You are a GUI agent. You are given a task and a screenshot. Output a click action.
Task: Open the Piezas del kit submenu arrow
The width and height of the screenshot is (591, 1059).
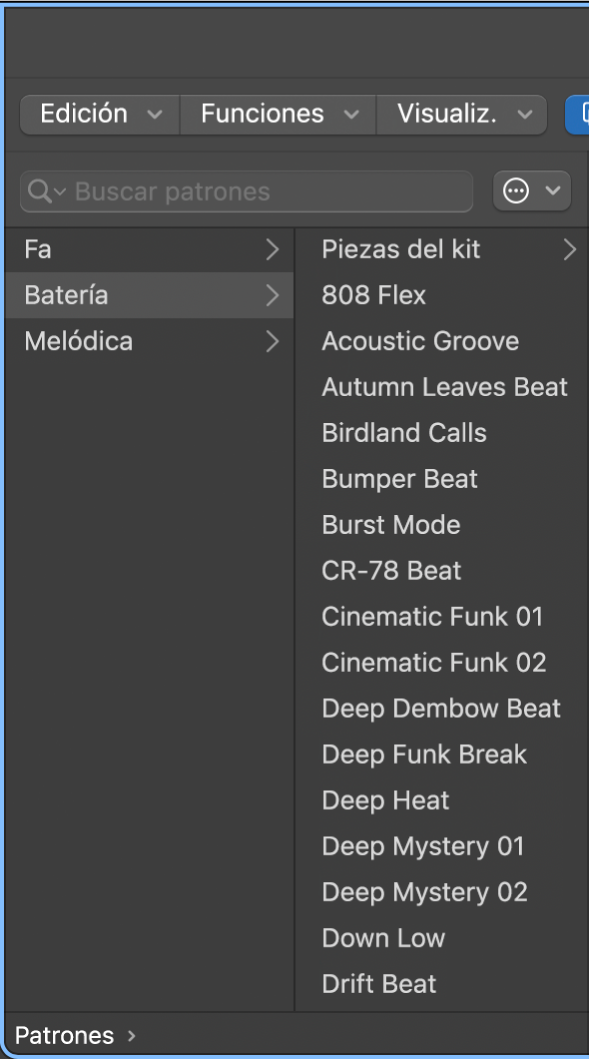tap(570, 249)
